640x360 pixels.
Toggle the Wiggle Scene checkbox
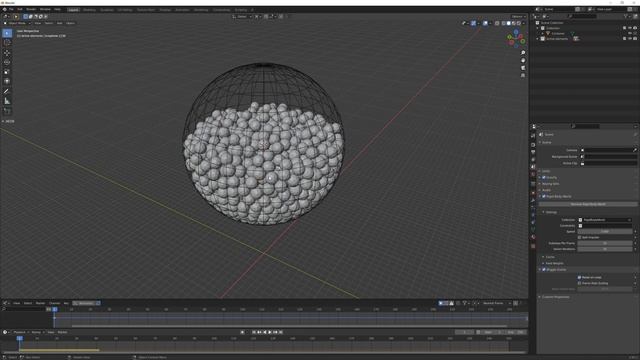(544, 270)
